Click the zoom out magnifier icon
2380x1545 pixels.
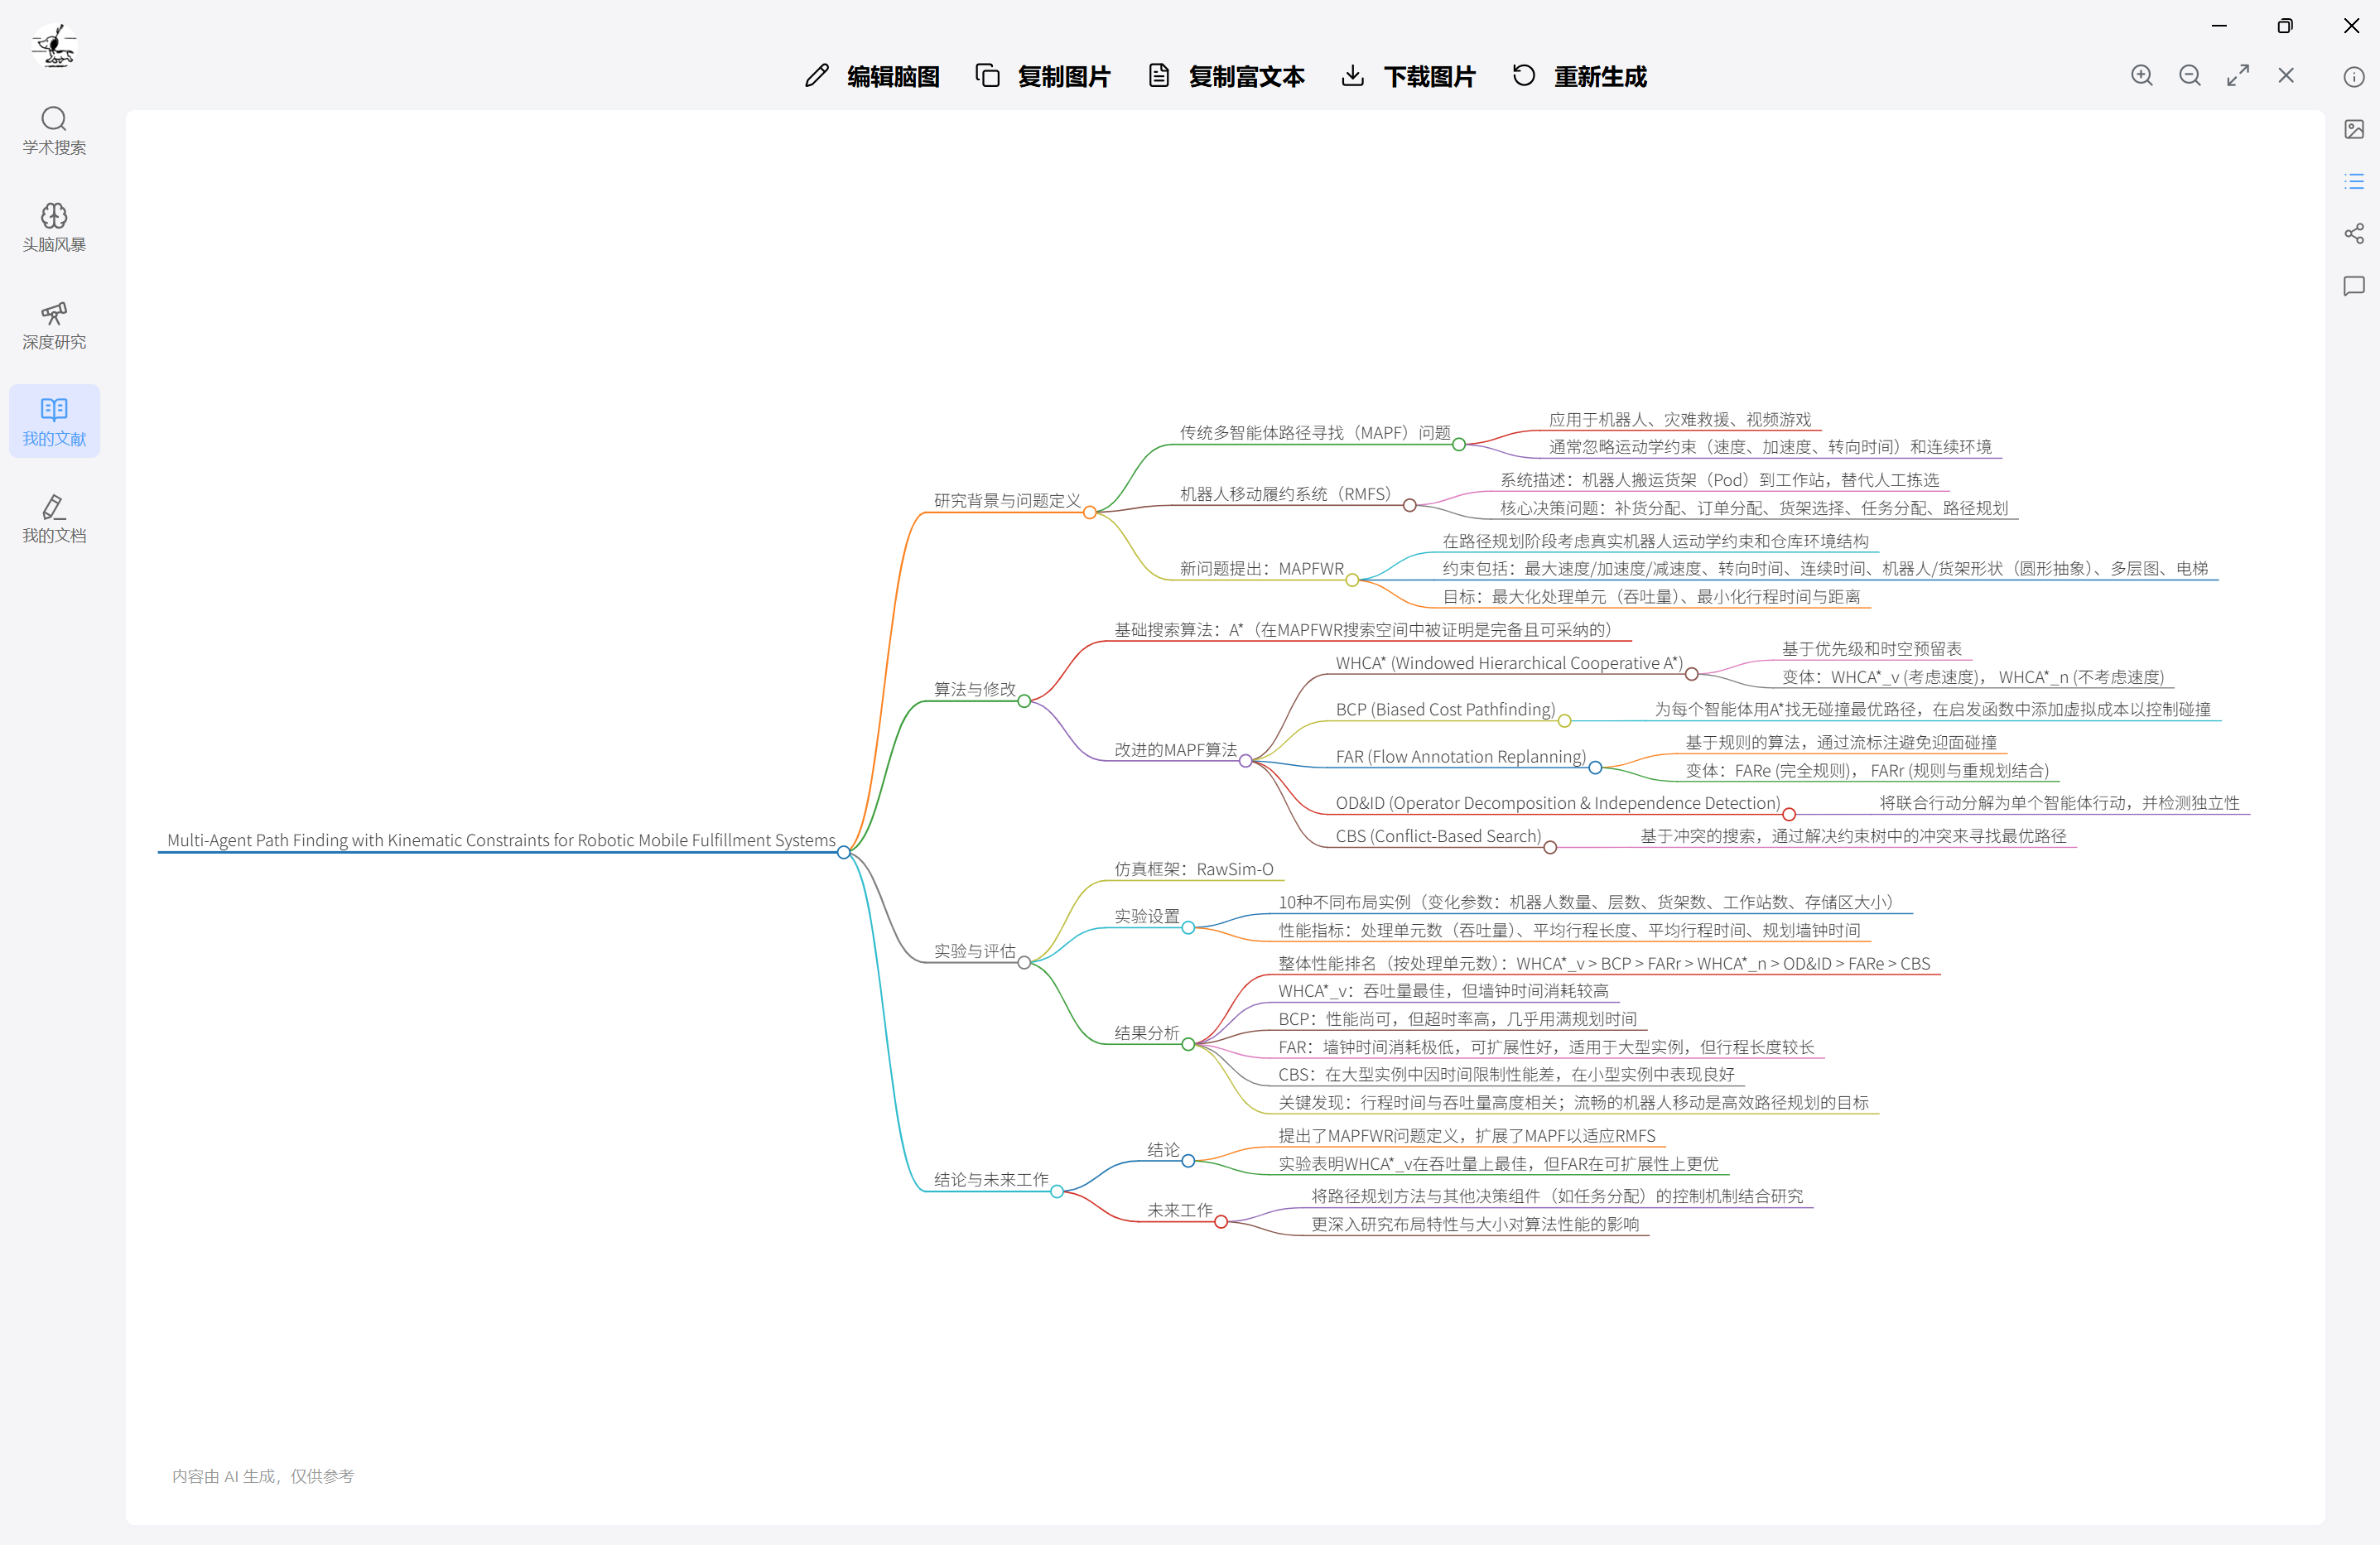[x=2189, y=76]
